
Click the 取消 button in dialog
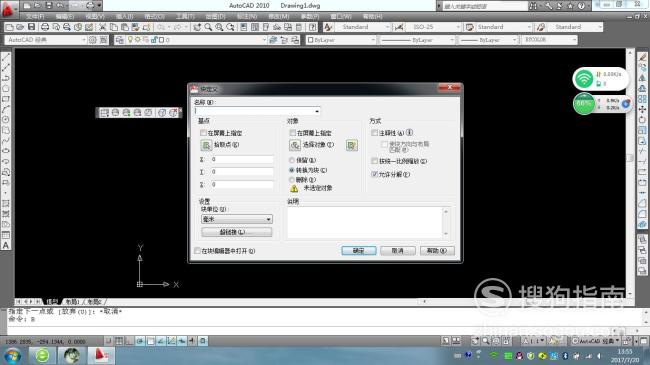point(398,251)
